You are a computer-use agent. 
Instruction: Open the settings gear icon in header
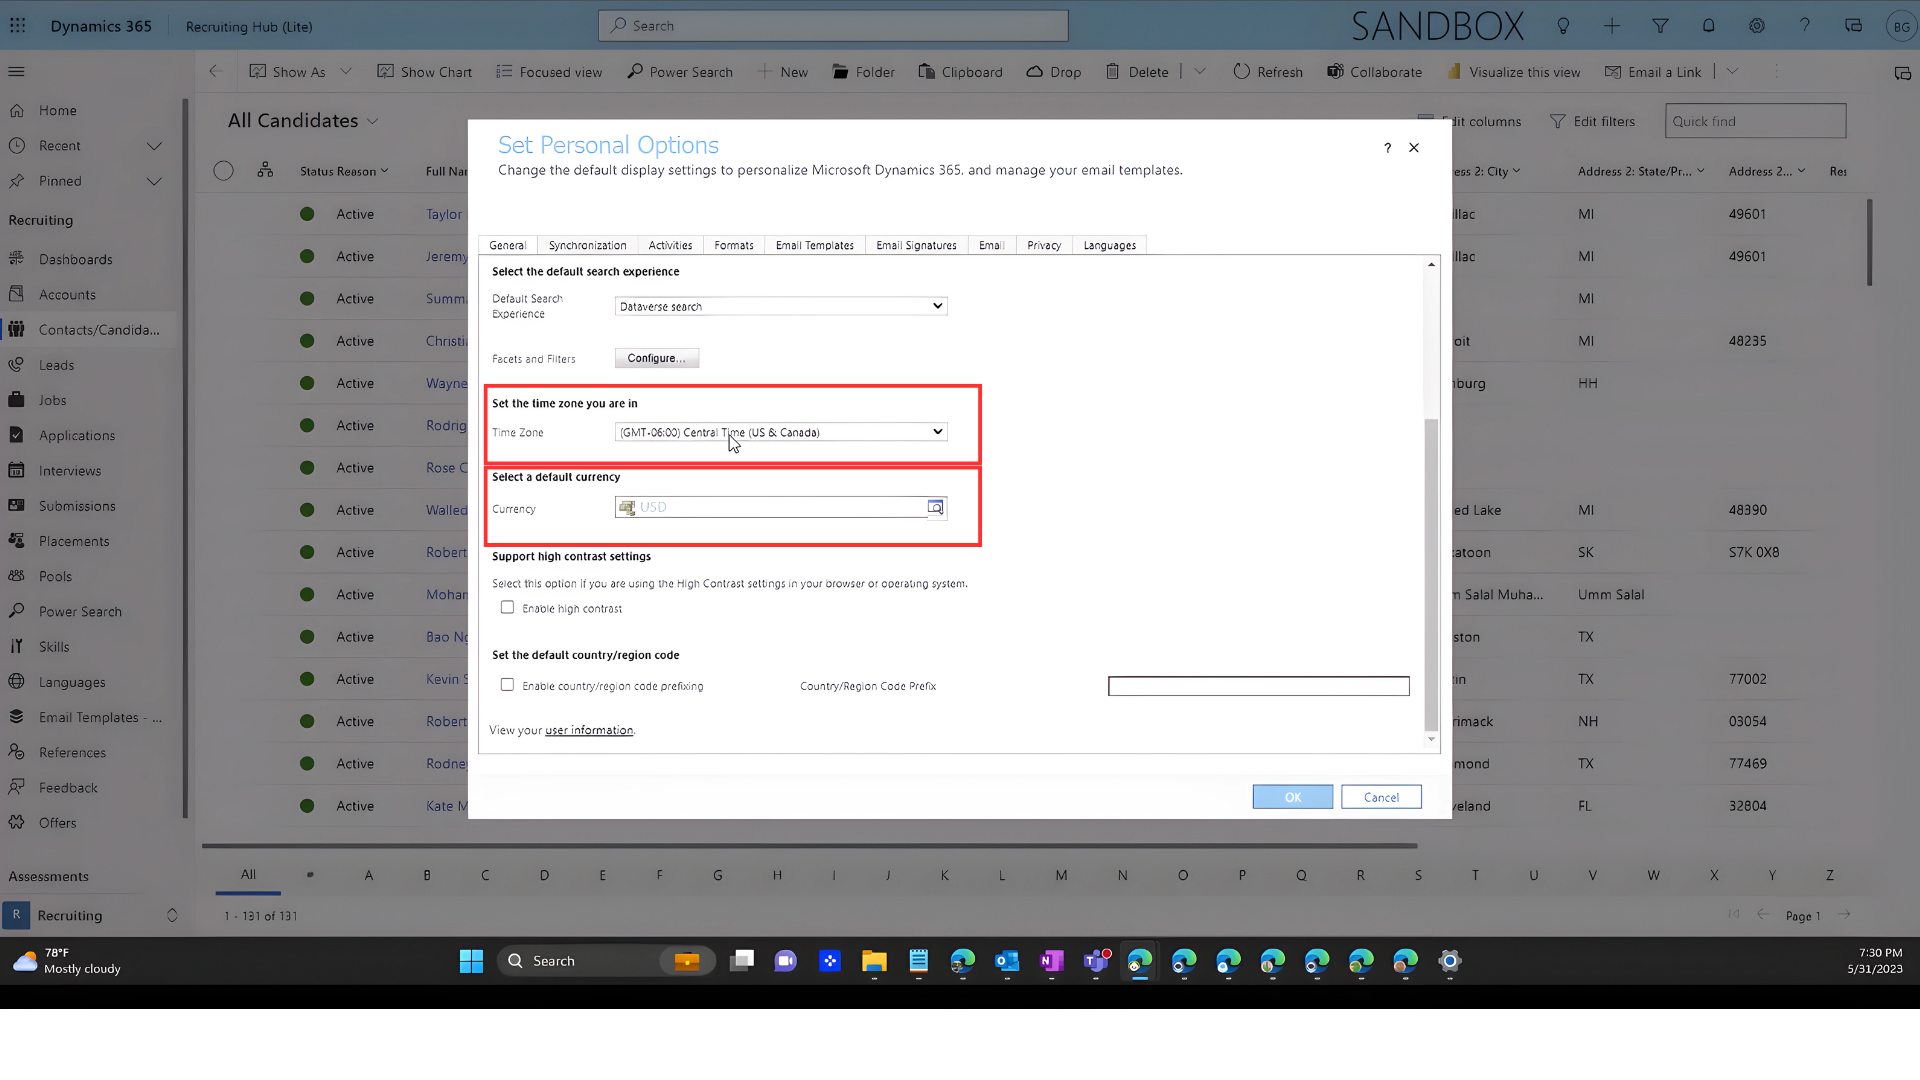[1757, 26]
